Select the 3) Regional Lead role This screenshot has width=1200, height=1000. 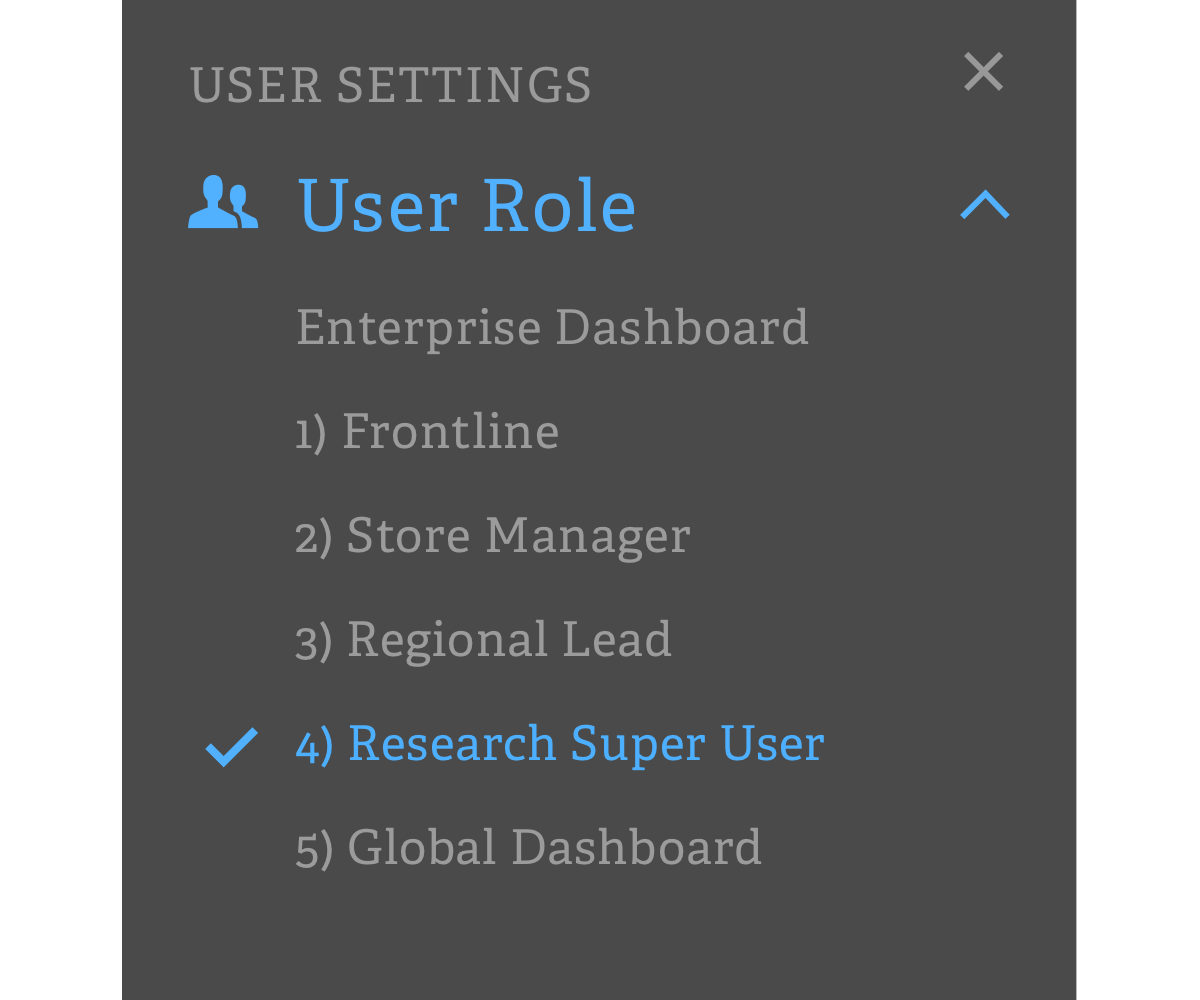pos(483,640)
